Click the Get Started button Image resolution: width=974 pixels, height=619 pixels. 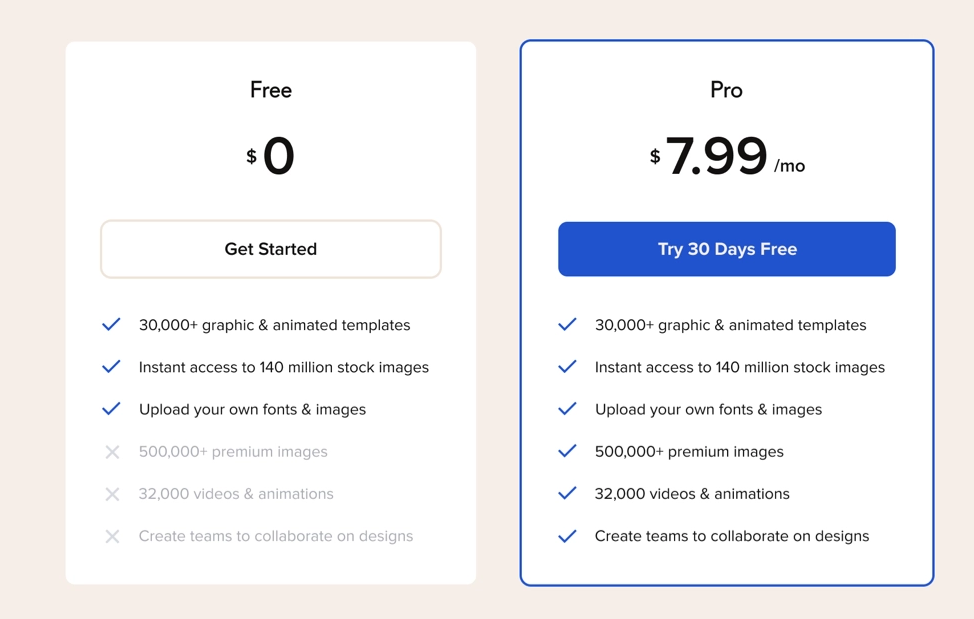[270, 249]
